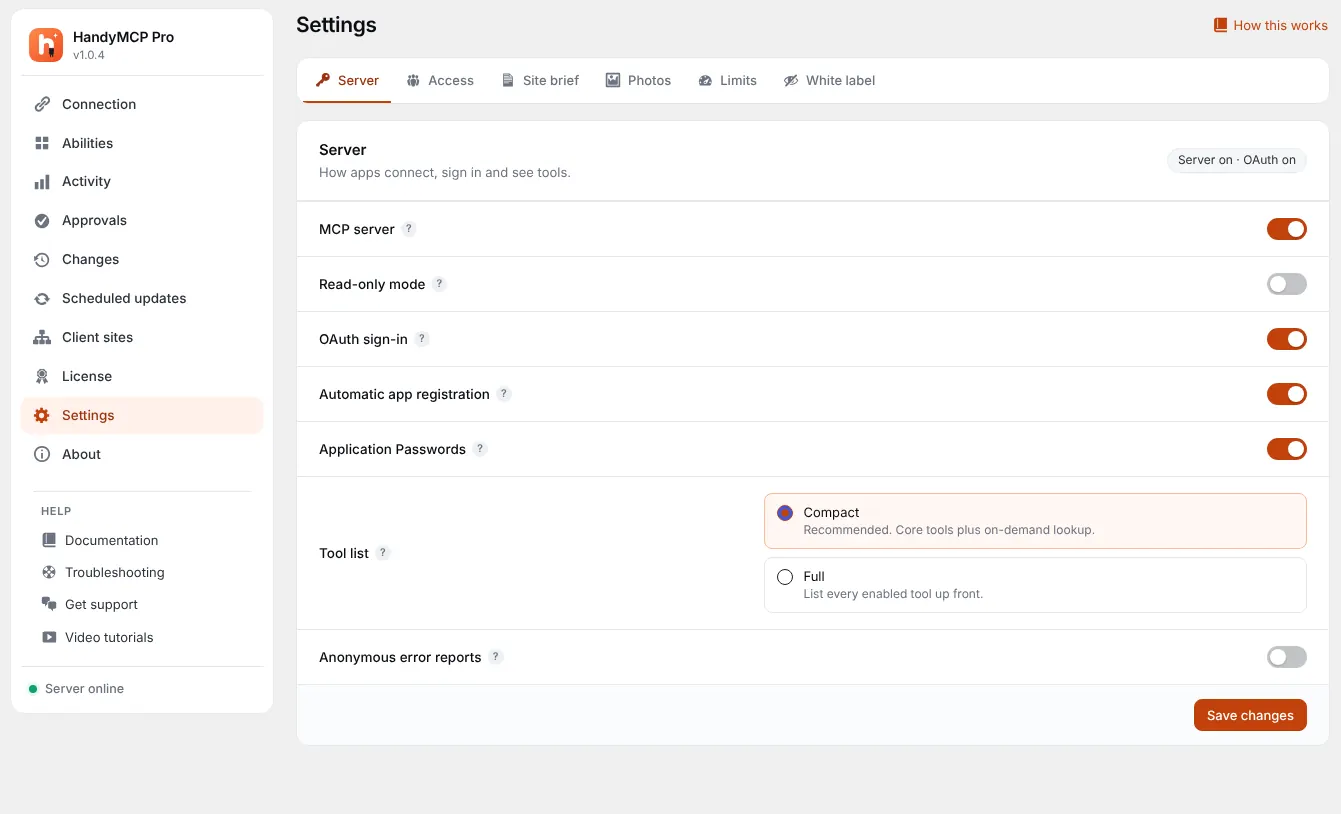Click the Save changes button
Image resolution: width=1341 pixels, height=814 pixels.
(x=1250, y=715)
